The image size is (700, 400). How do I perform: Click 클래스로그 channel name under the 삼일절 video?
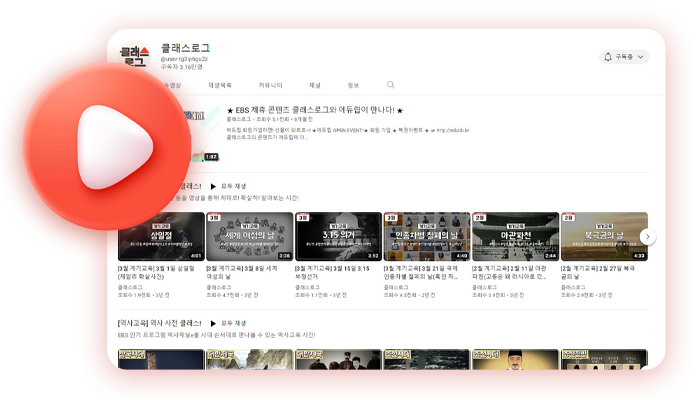pyautogui.click(x=130, y=288)
